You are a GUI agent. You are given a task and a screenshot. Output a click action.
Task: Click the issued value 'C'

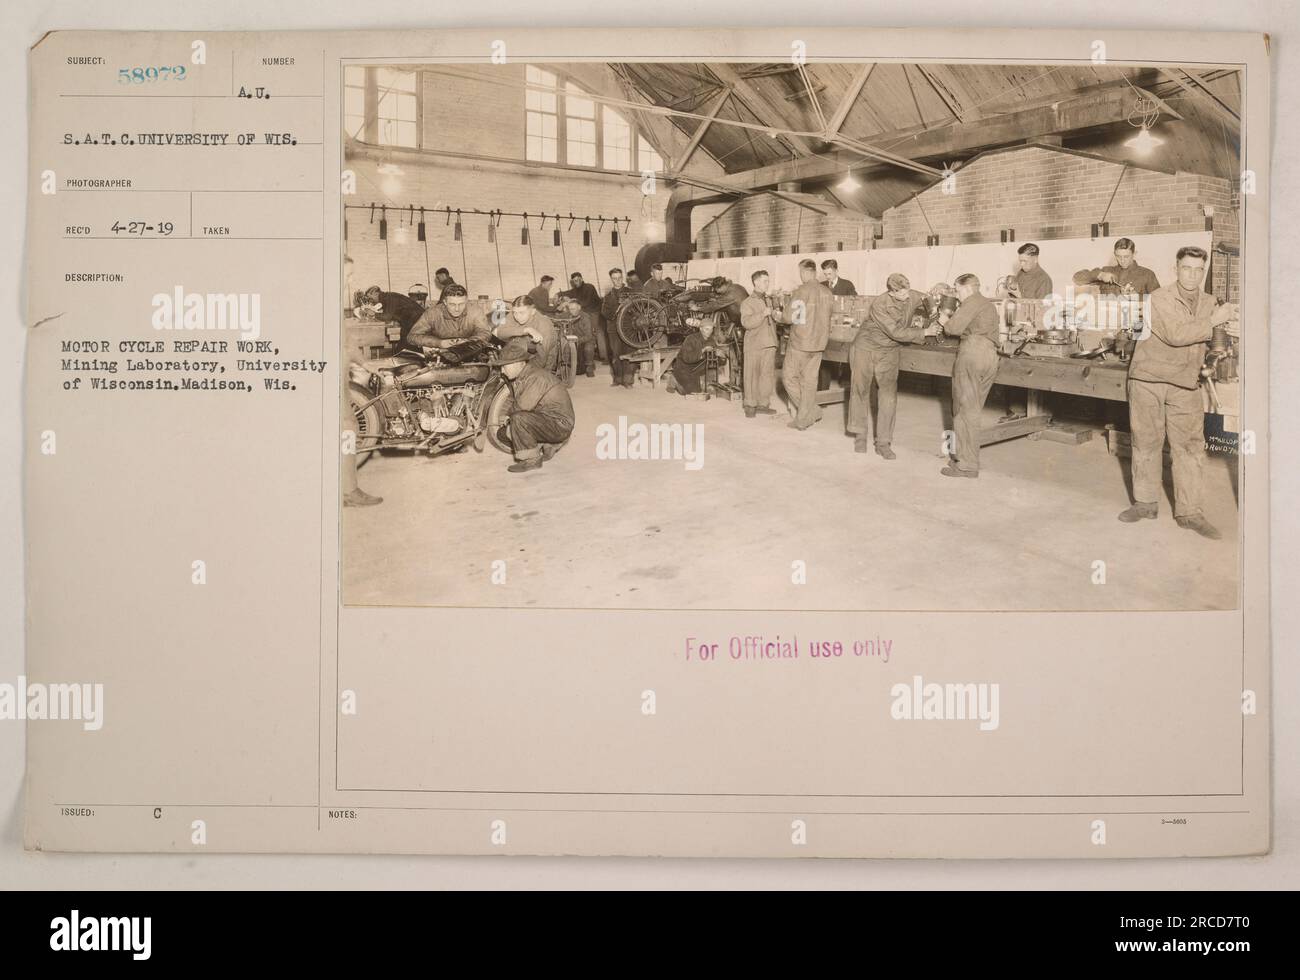(x=159, y=814)
